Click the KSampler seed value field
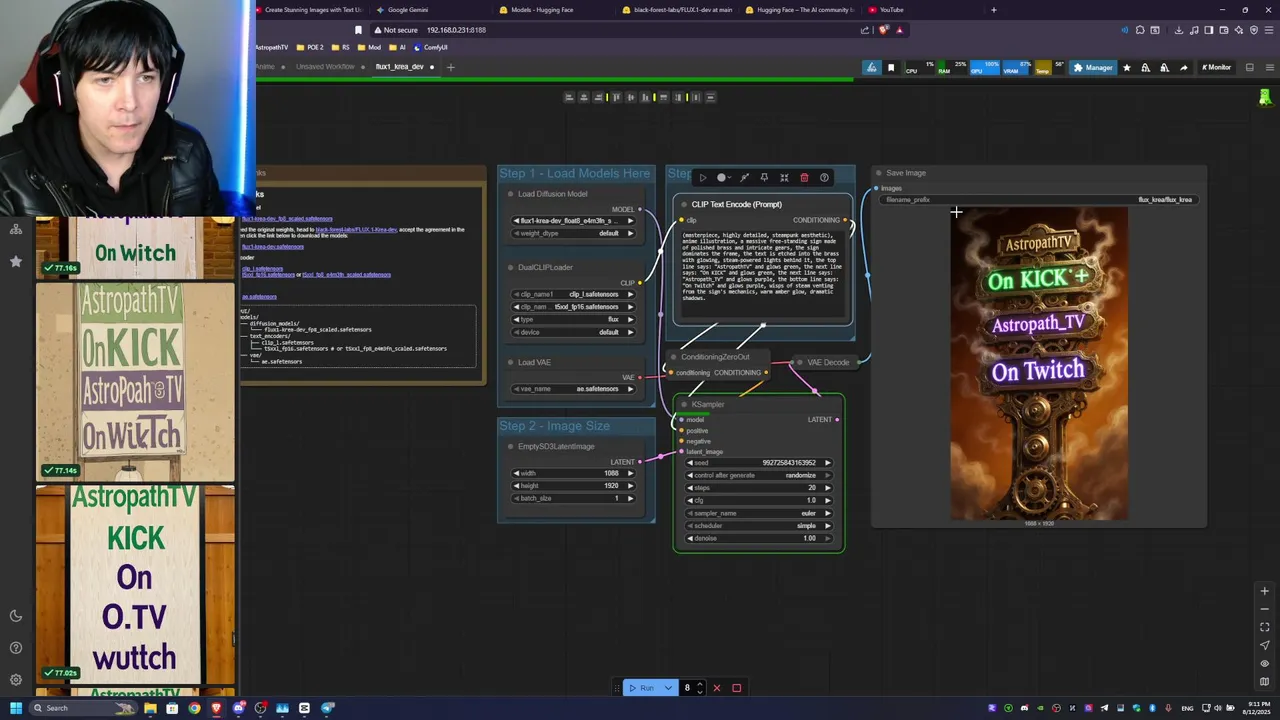1280x720 pixels. click(x=759, y=463)
